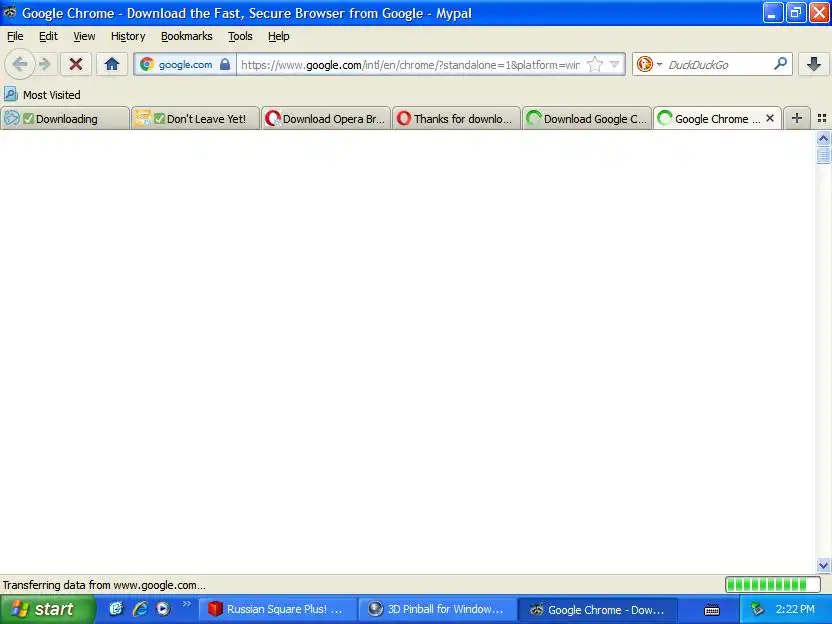Open the downloads arrow button

tap(813, 64)
